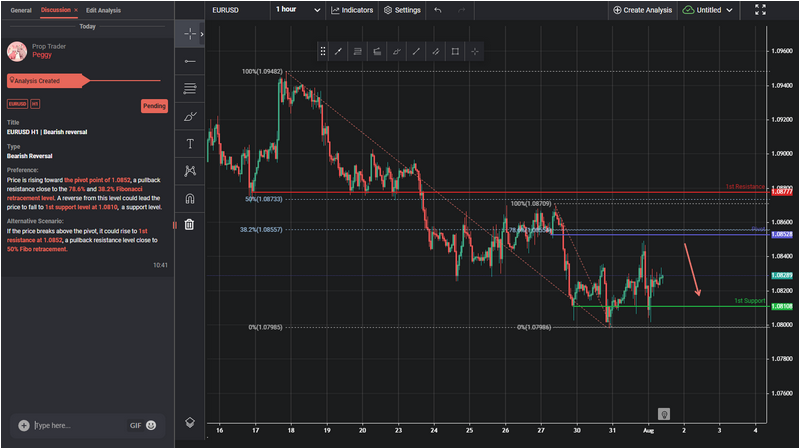Viewport: 799px width, 448px height.
Task: Select the brush drawing tool in sidebar
Action: (190, 116)
